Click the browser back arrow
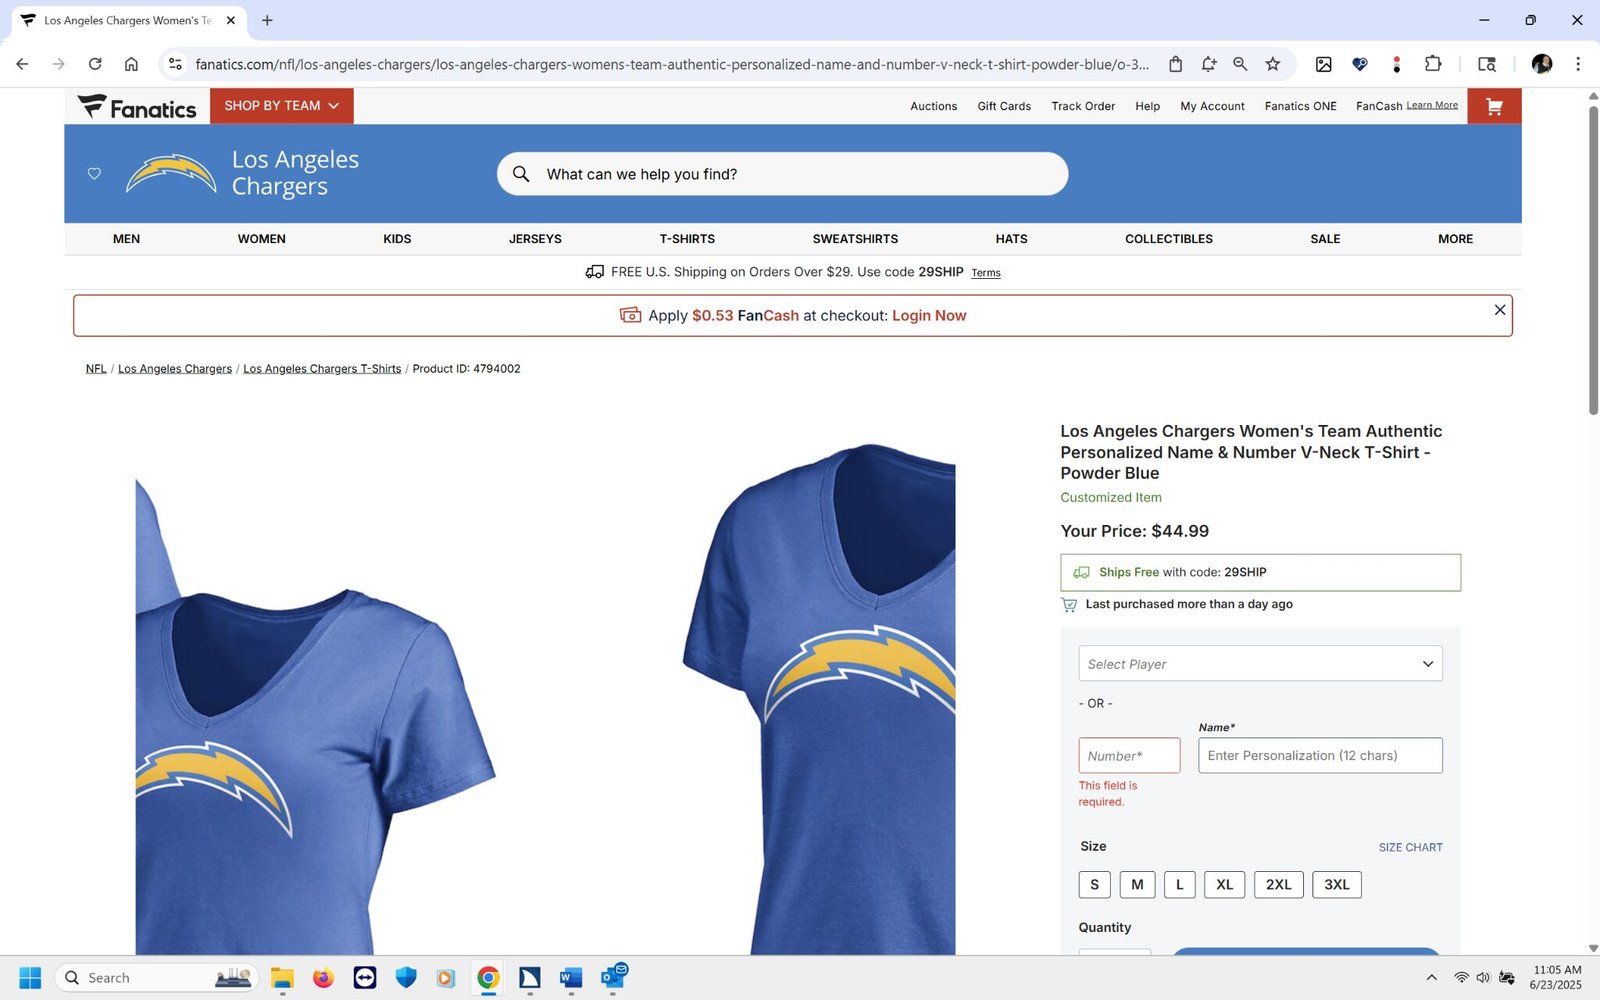Screen dimensions: 1600x1000 coord(22,64)
